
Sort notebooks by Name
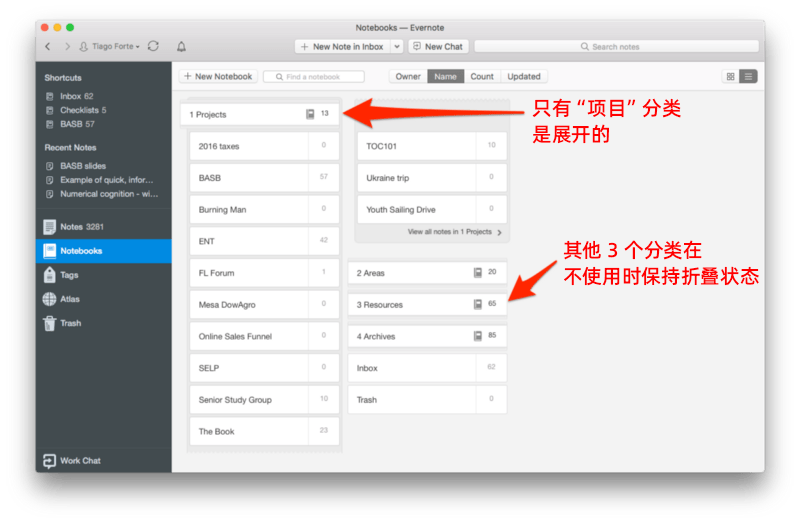tap(445, 77)
